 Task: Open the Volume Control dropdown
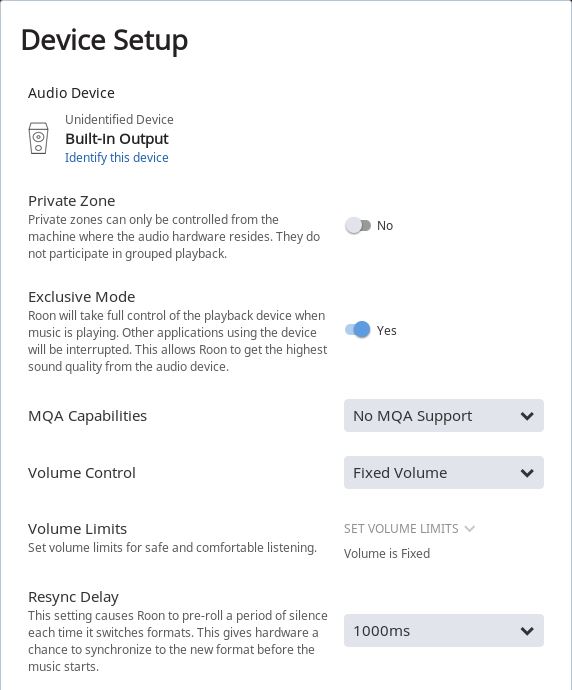click(x=444, y=473)
